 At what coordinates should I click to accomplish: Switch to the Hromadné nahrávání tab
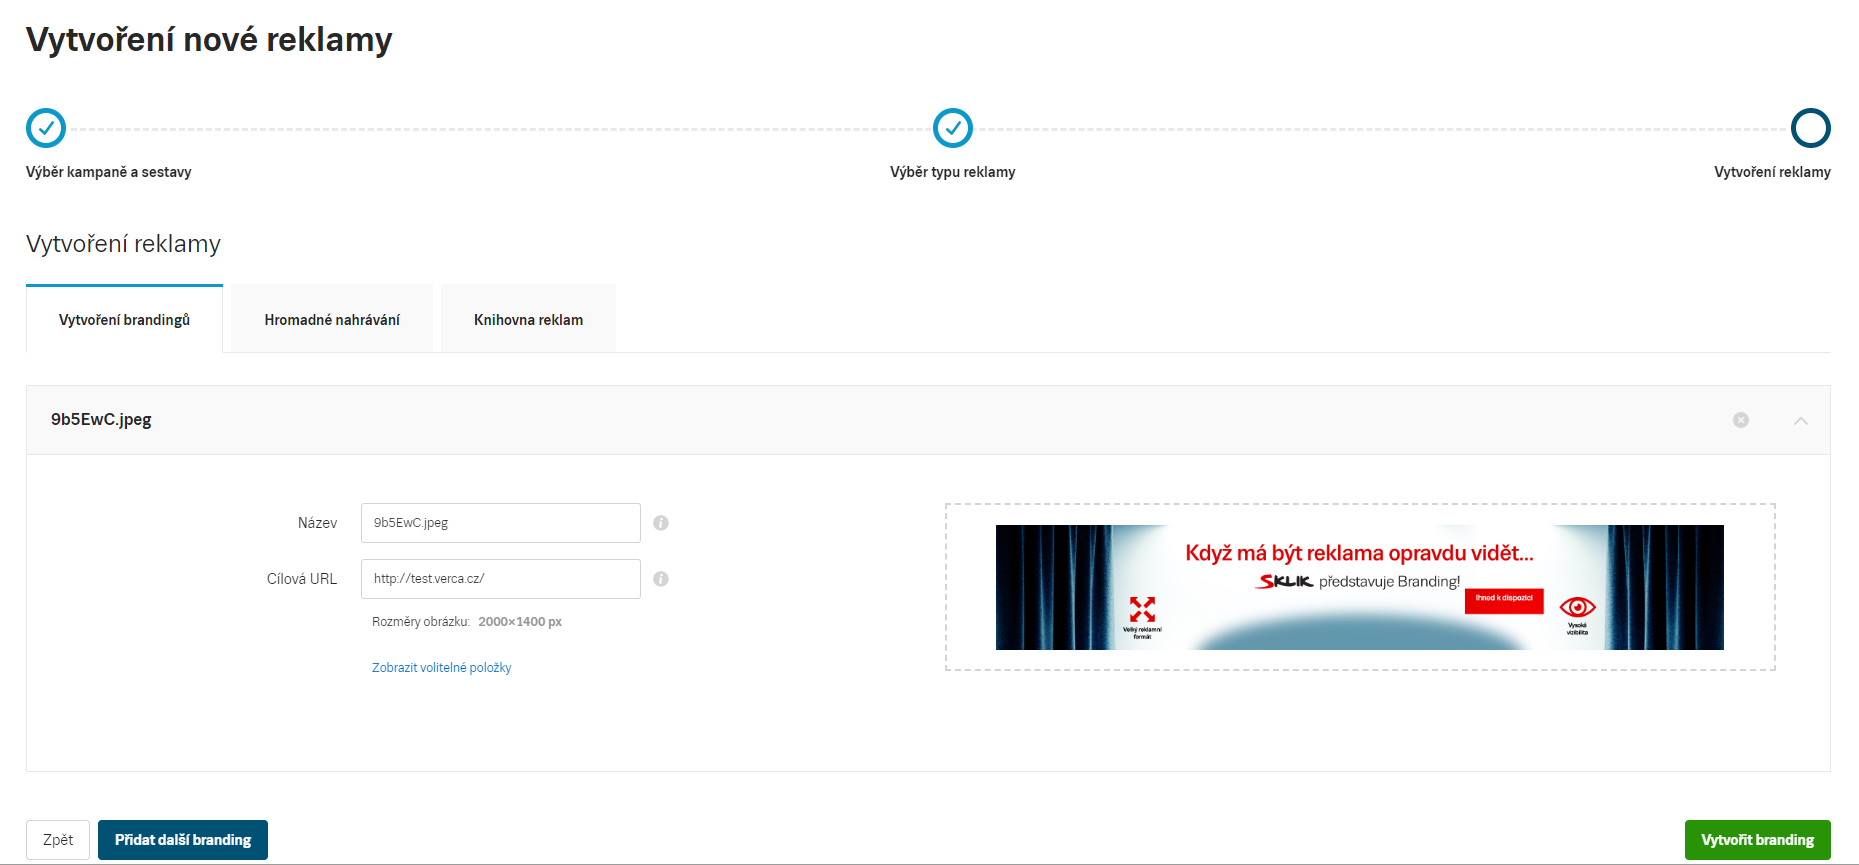point(332,320)
